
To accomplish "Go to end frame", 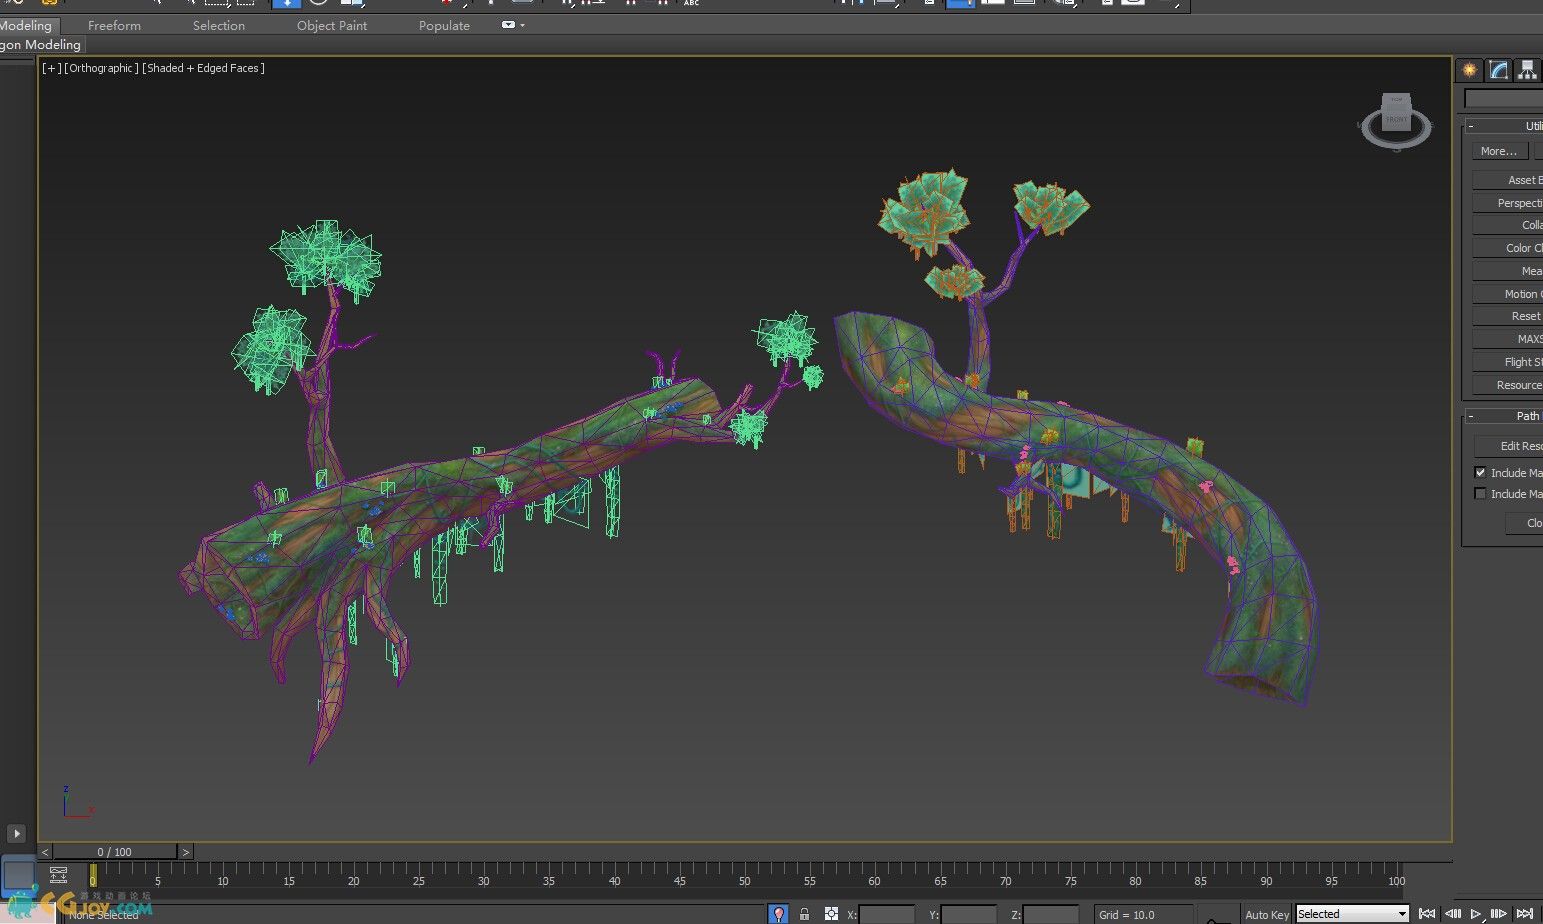I will tap(1525, 914).
